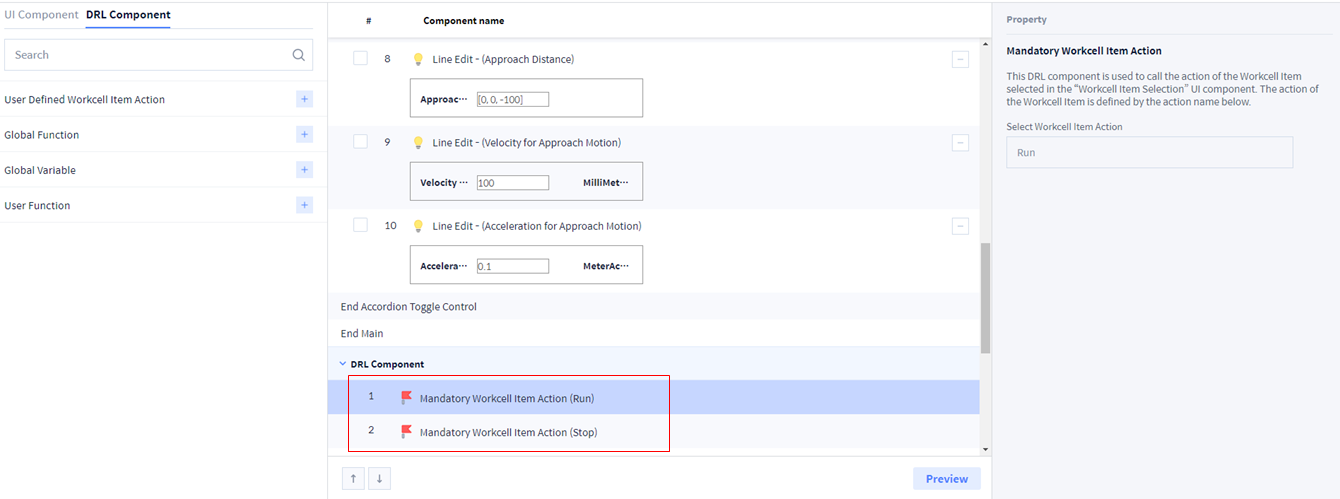The height and width of the screenshot is (499, 1340).
Task: Collapse Acceleration for Approach Motion row
Action: pos(960,226)
